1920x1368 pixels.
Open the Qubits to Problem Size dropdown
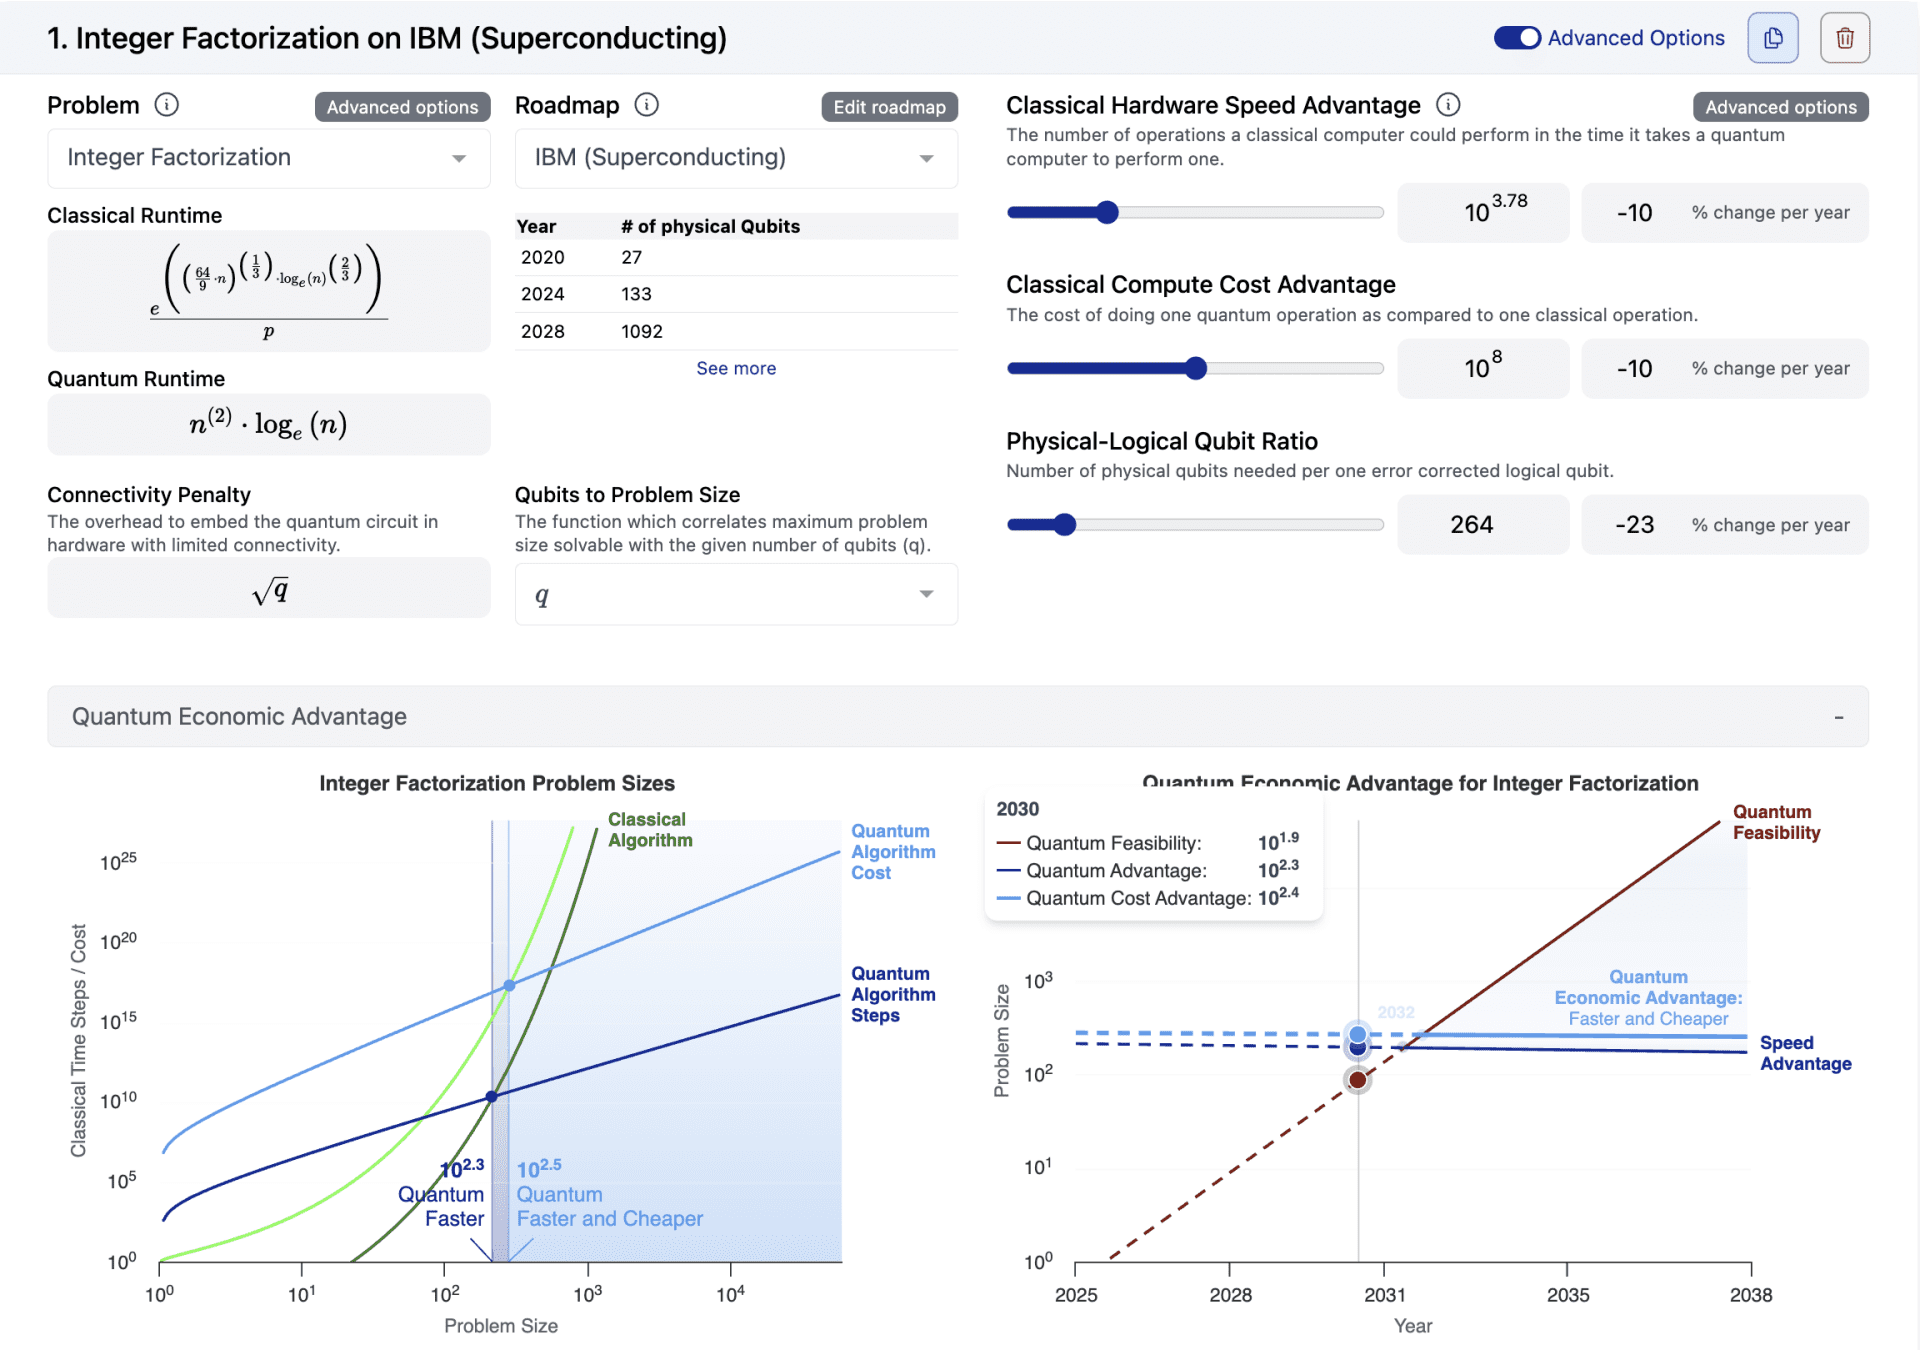735,594
